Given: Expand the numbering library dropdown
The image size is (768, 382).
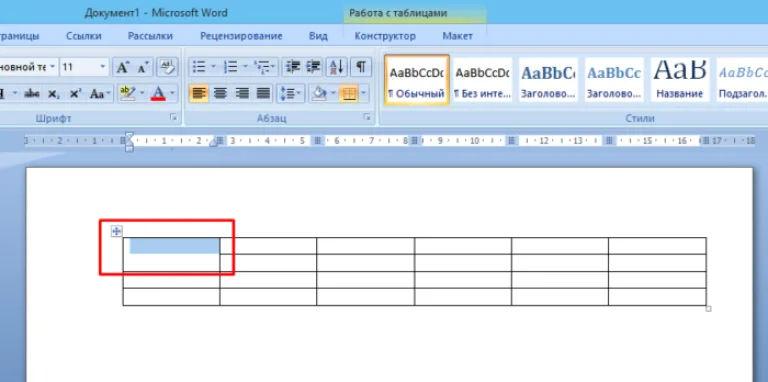Looking at the screenshot, I should 245,67.
